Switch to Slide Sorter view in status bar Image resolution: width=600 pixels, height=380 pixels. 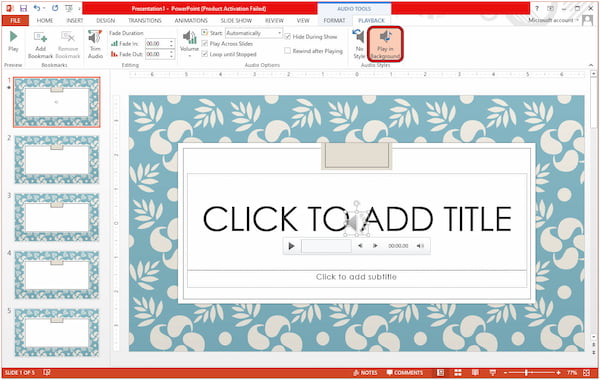click(458, 372)
